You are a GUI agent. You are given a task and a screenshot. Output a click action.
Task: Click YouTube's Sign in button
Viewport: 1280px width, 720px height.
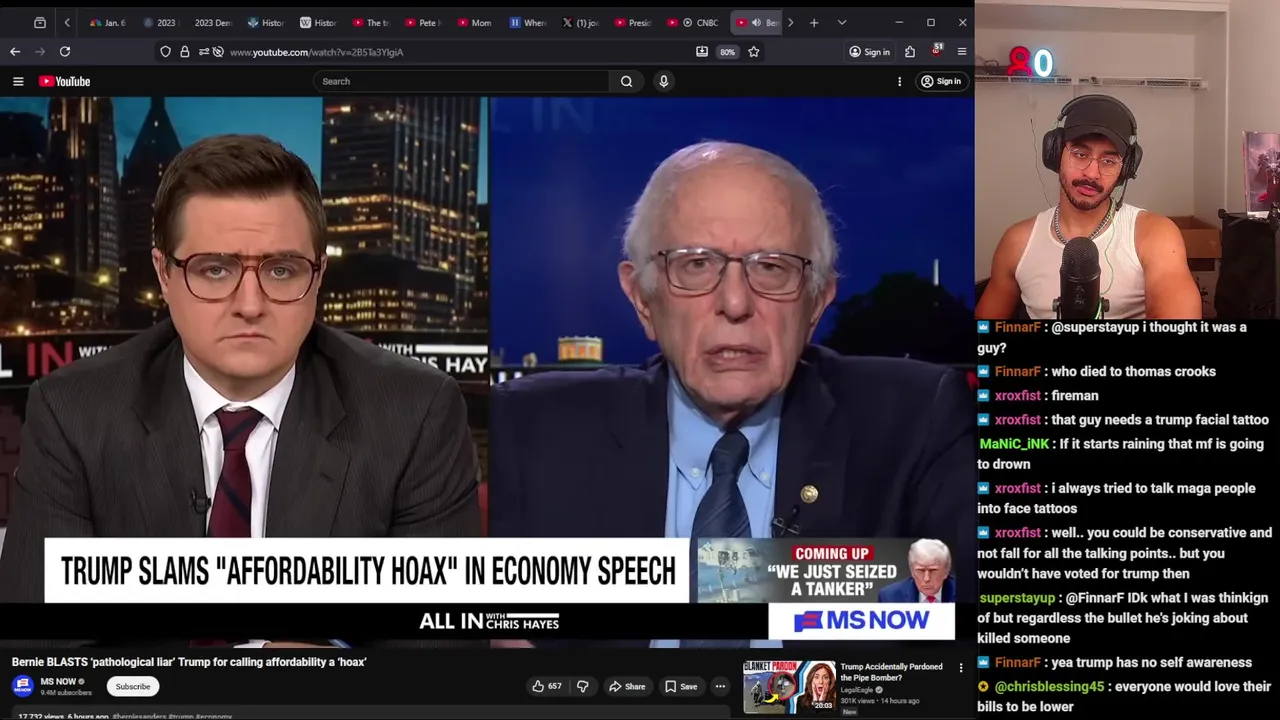(941, 81)
